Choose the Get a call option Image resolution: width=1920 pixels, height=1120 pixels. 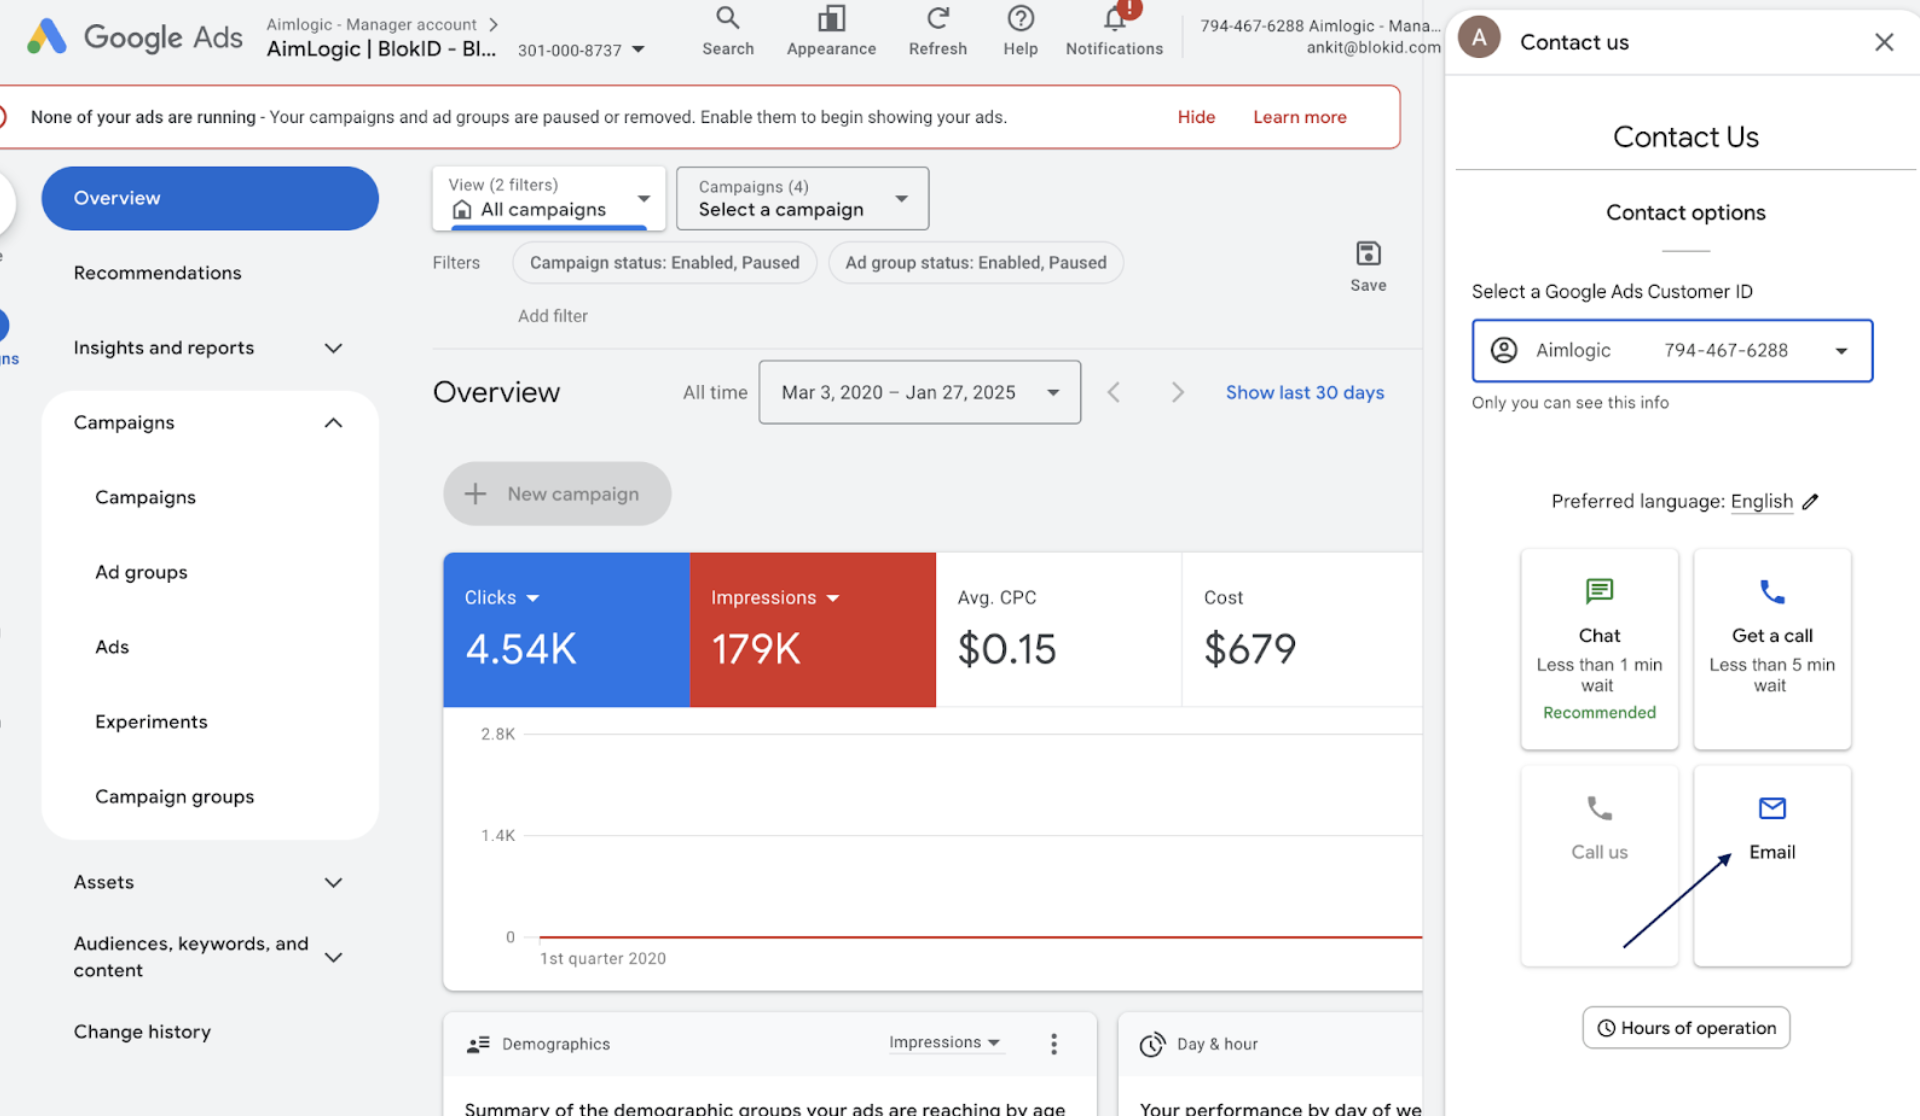[1771, 649]
